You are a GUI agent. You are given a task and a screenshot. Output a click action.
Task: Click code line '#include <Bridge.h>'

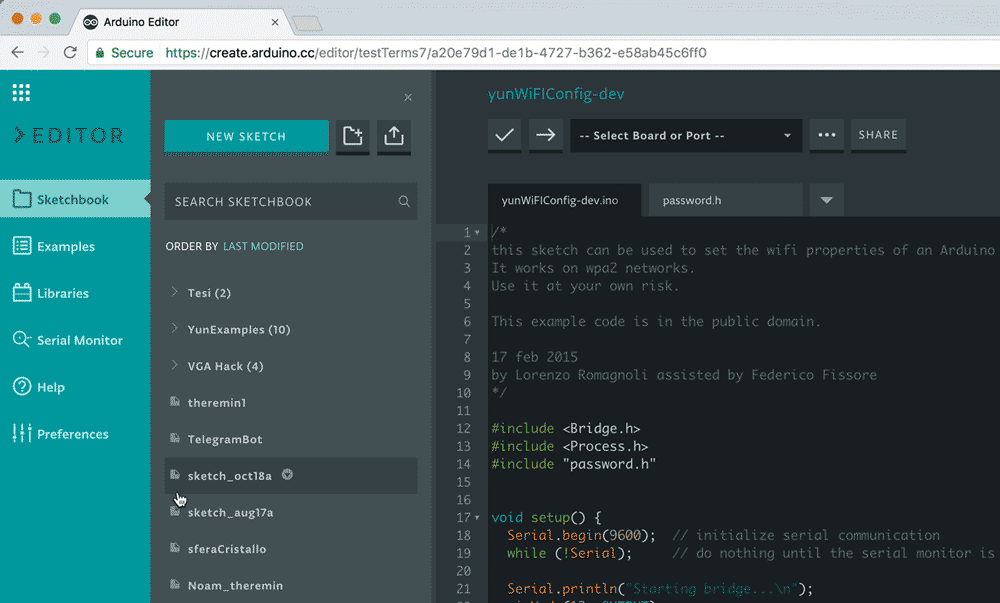click(566, 428)
